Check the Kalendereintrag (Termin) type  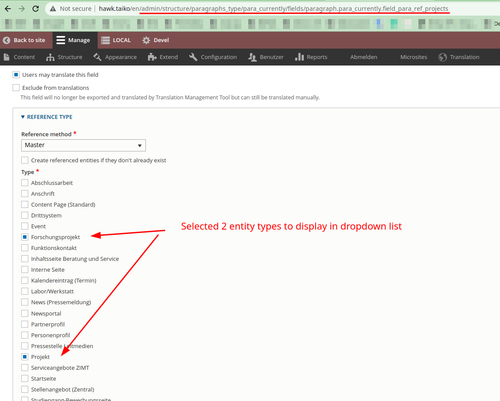25,280
